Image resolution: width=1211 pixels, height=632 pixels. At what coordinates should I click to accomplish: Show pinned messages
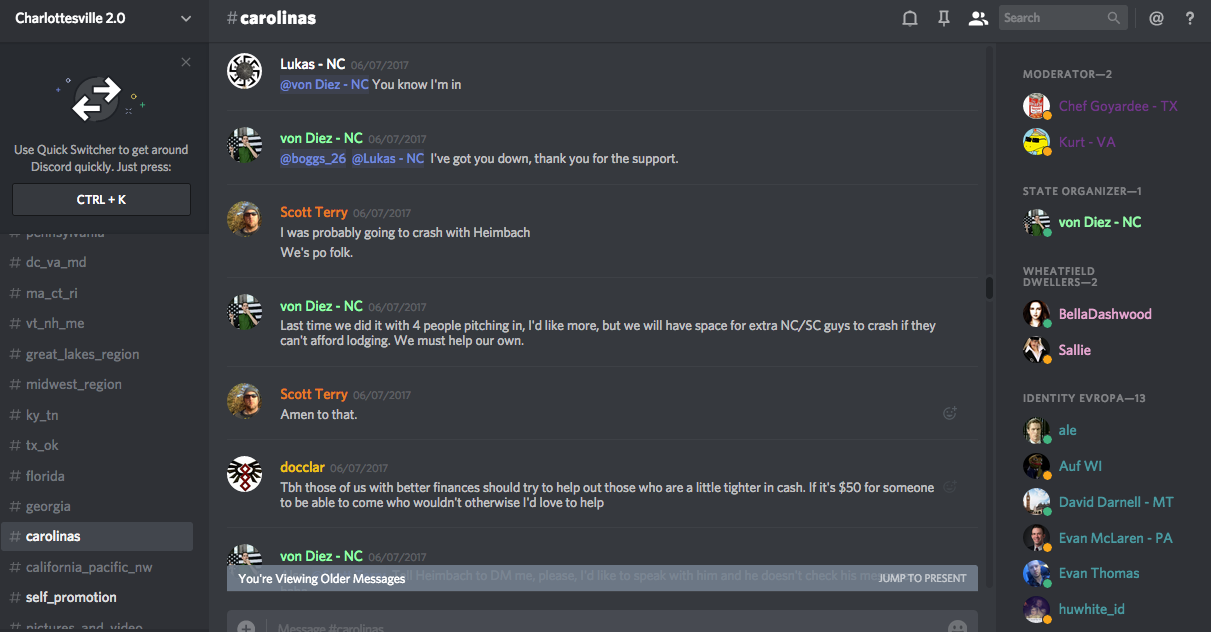coord(944,18)
